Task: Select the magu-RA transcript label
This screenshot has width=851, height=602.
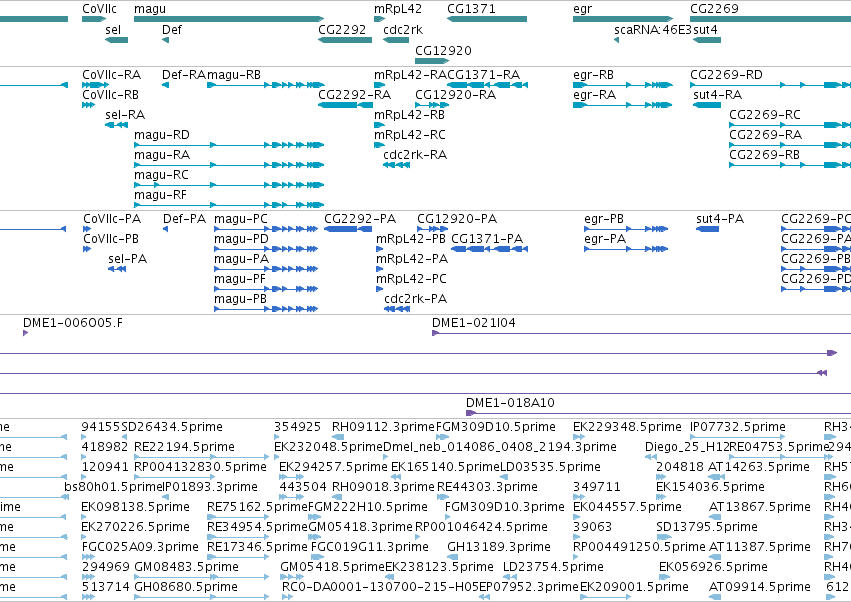Action: click(162, 155)
